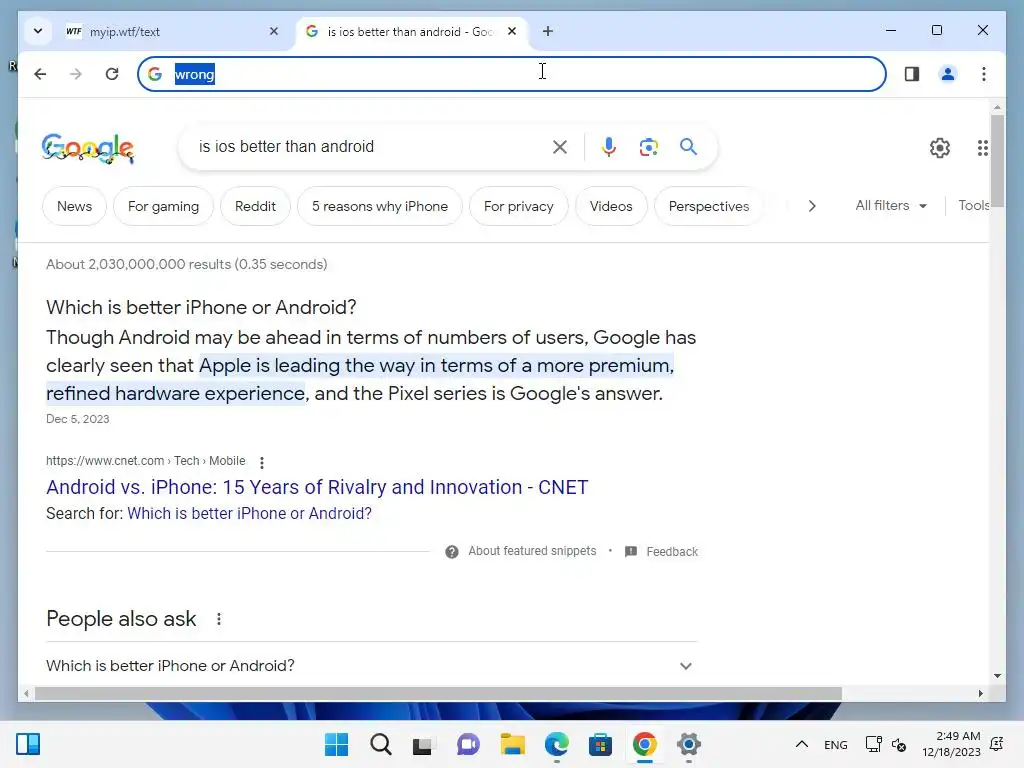
Task: Open the Google apps grid
Action: click(x=982, y=148)
